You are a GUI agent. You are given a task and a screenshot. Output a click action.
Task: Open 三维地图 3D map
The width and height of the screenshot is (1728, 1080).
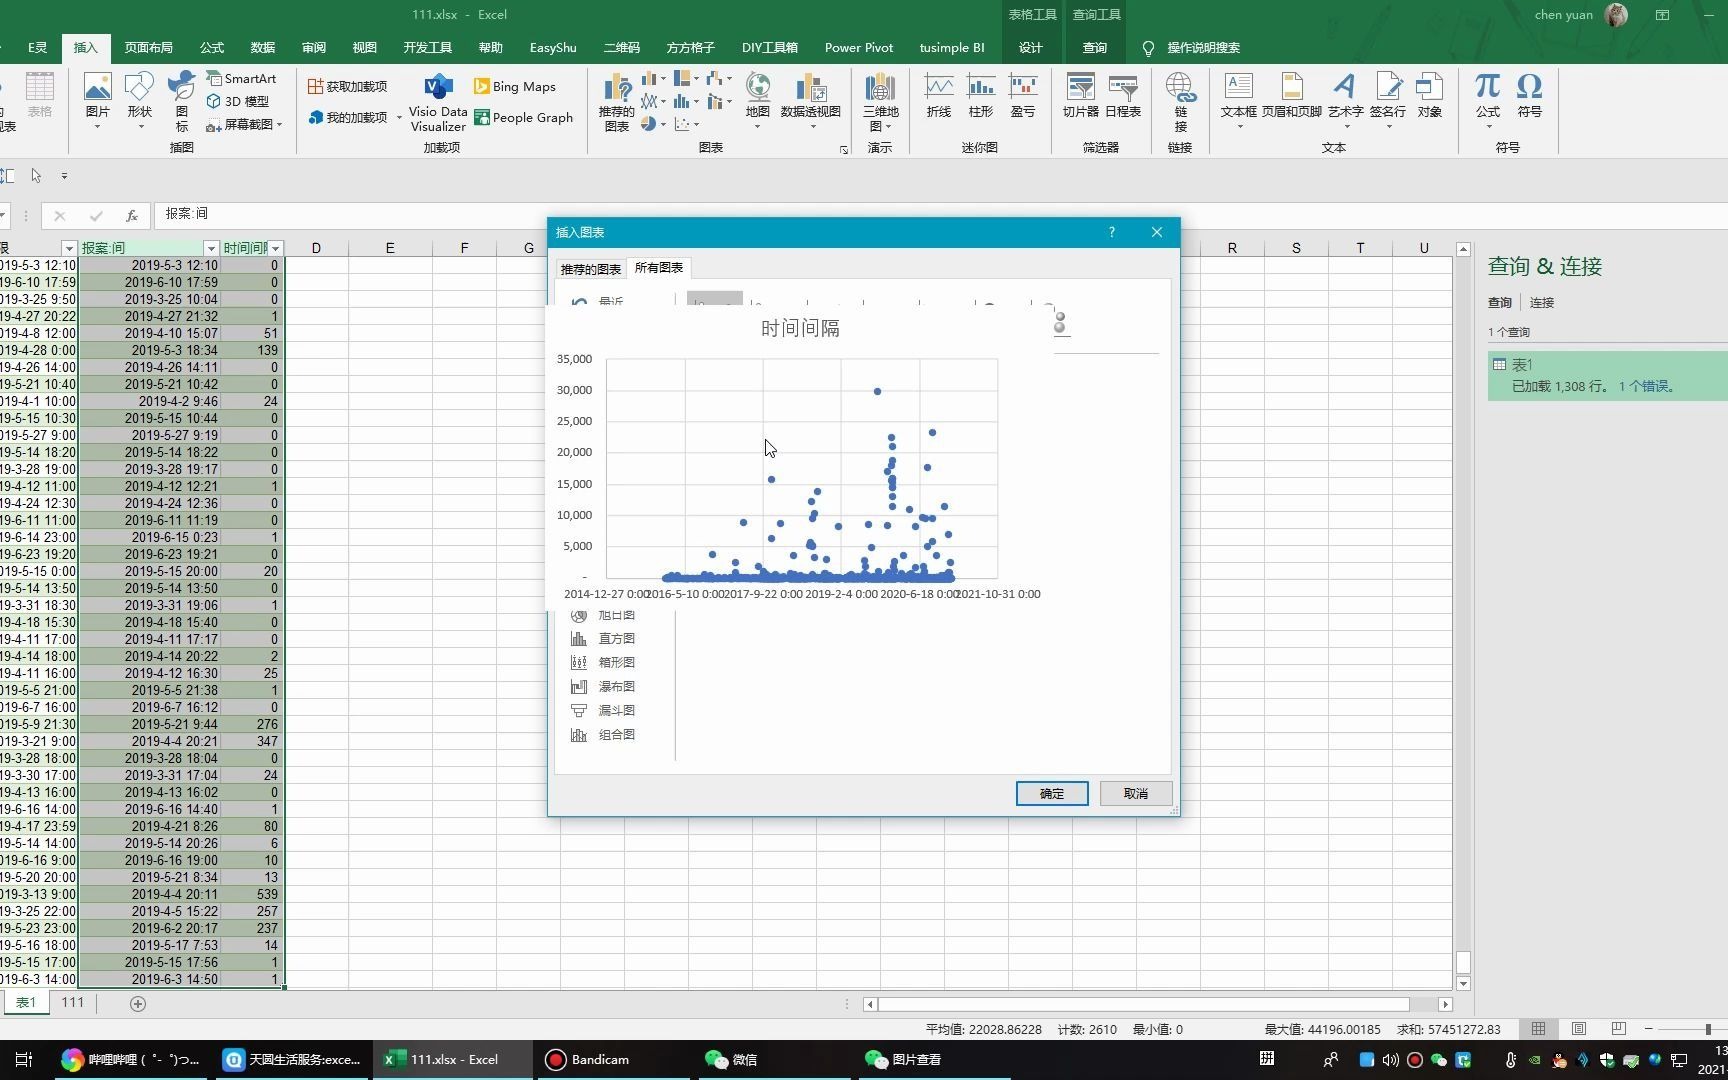tap(881, 102)
